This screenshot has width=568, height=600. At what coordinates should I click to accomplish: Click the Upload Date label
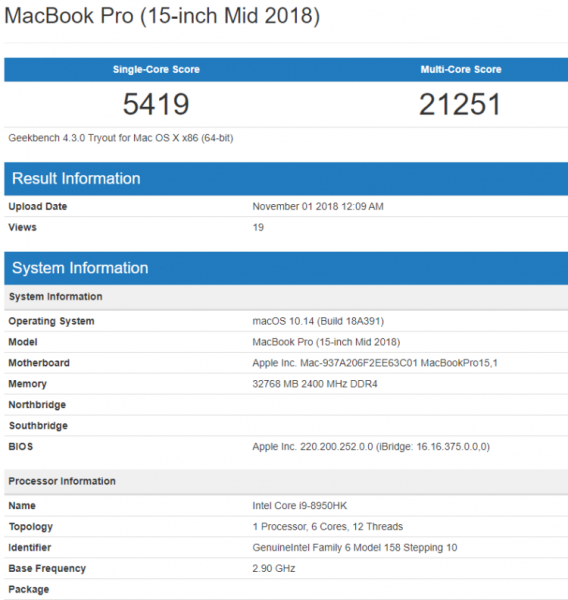38,206
